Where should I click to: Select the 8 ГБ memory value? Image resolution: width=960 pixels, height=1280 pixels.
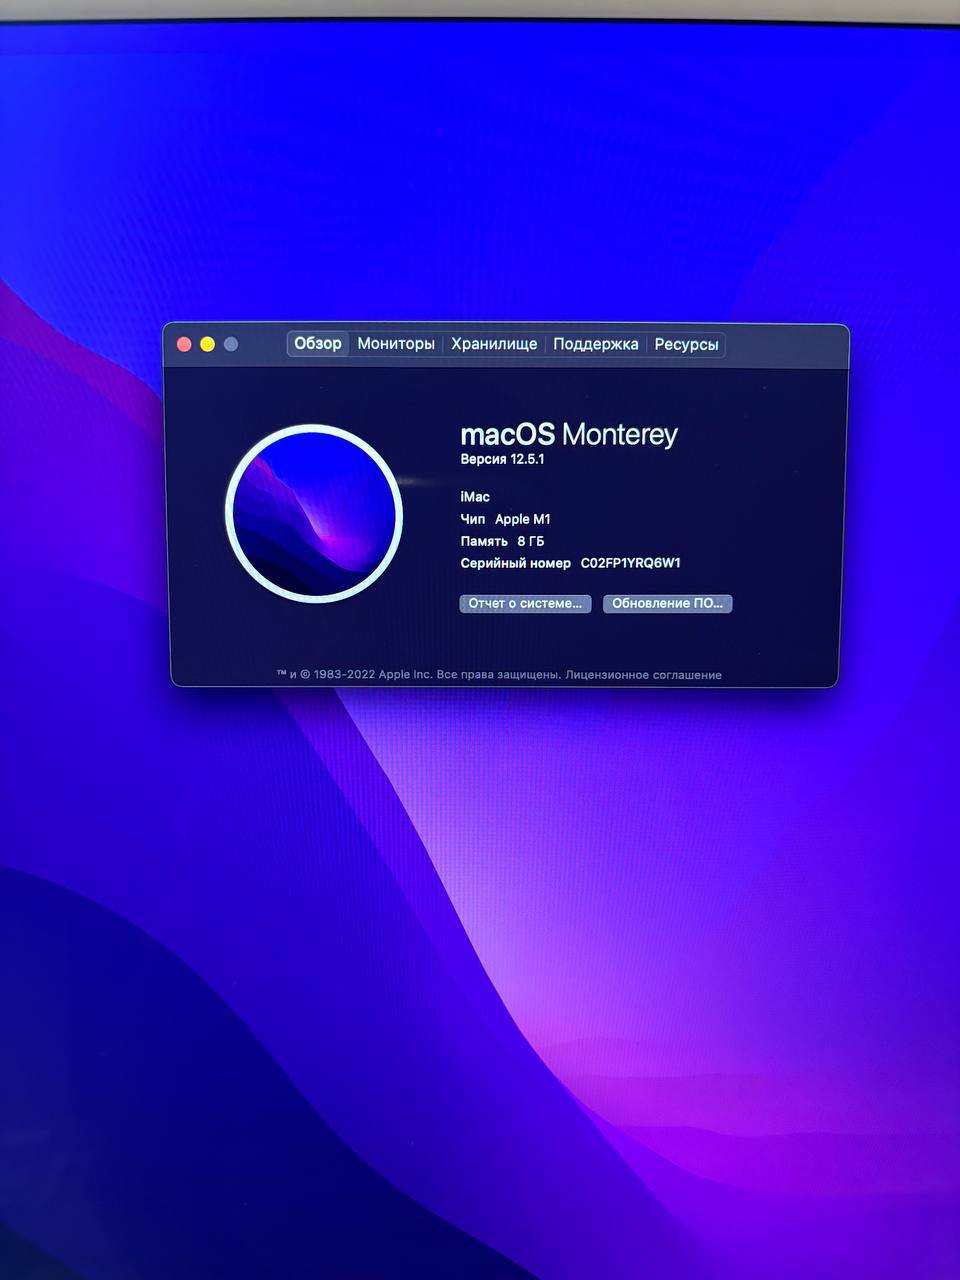click(x=531, y=541)
